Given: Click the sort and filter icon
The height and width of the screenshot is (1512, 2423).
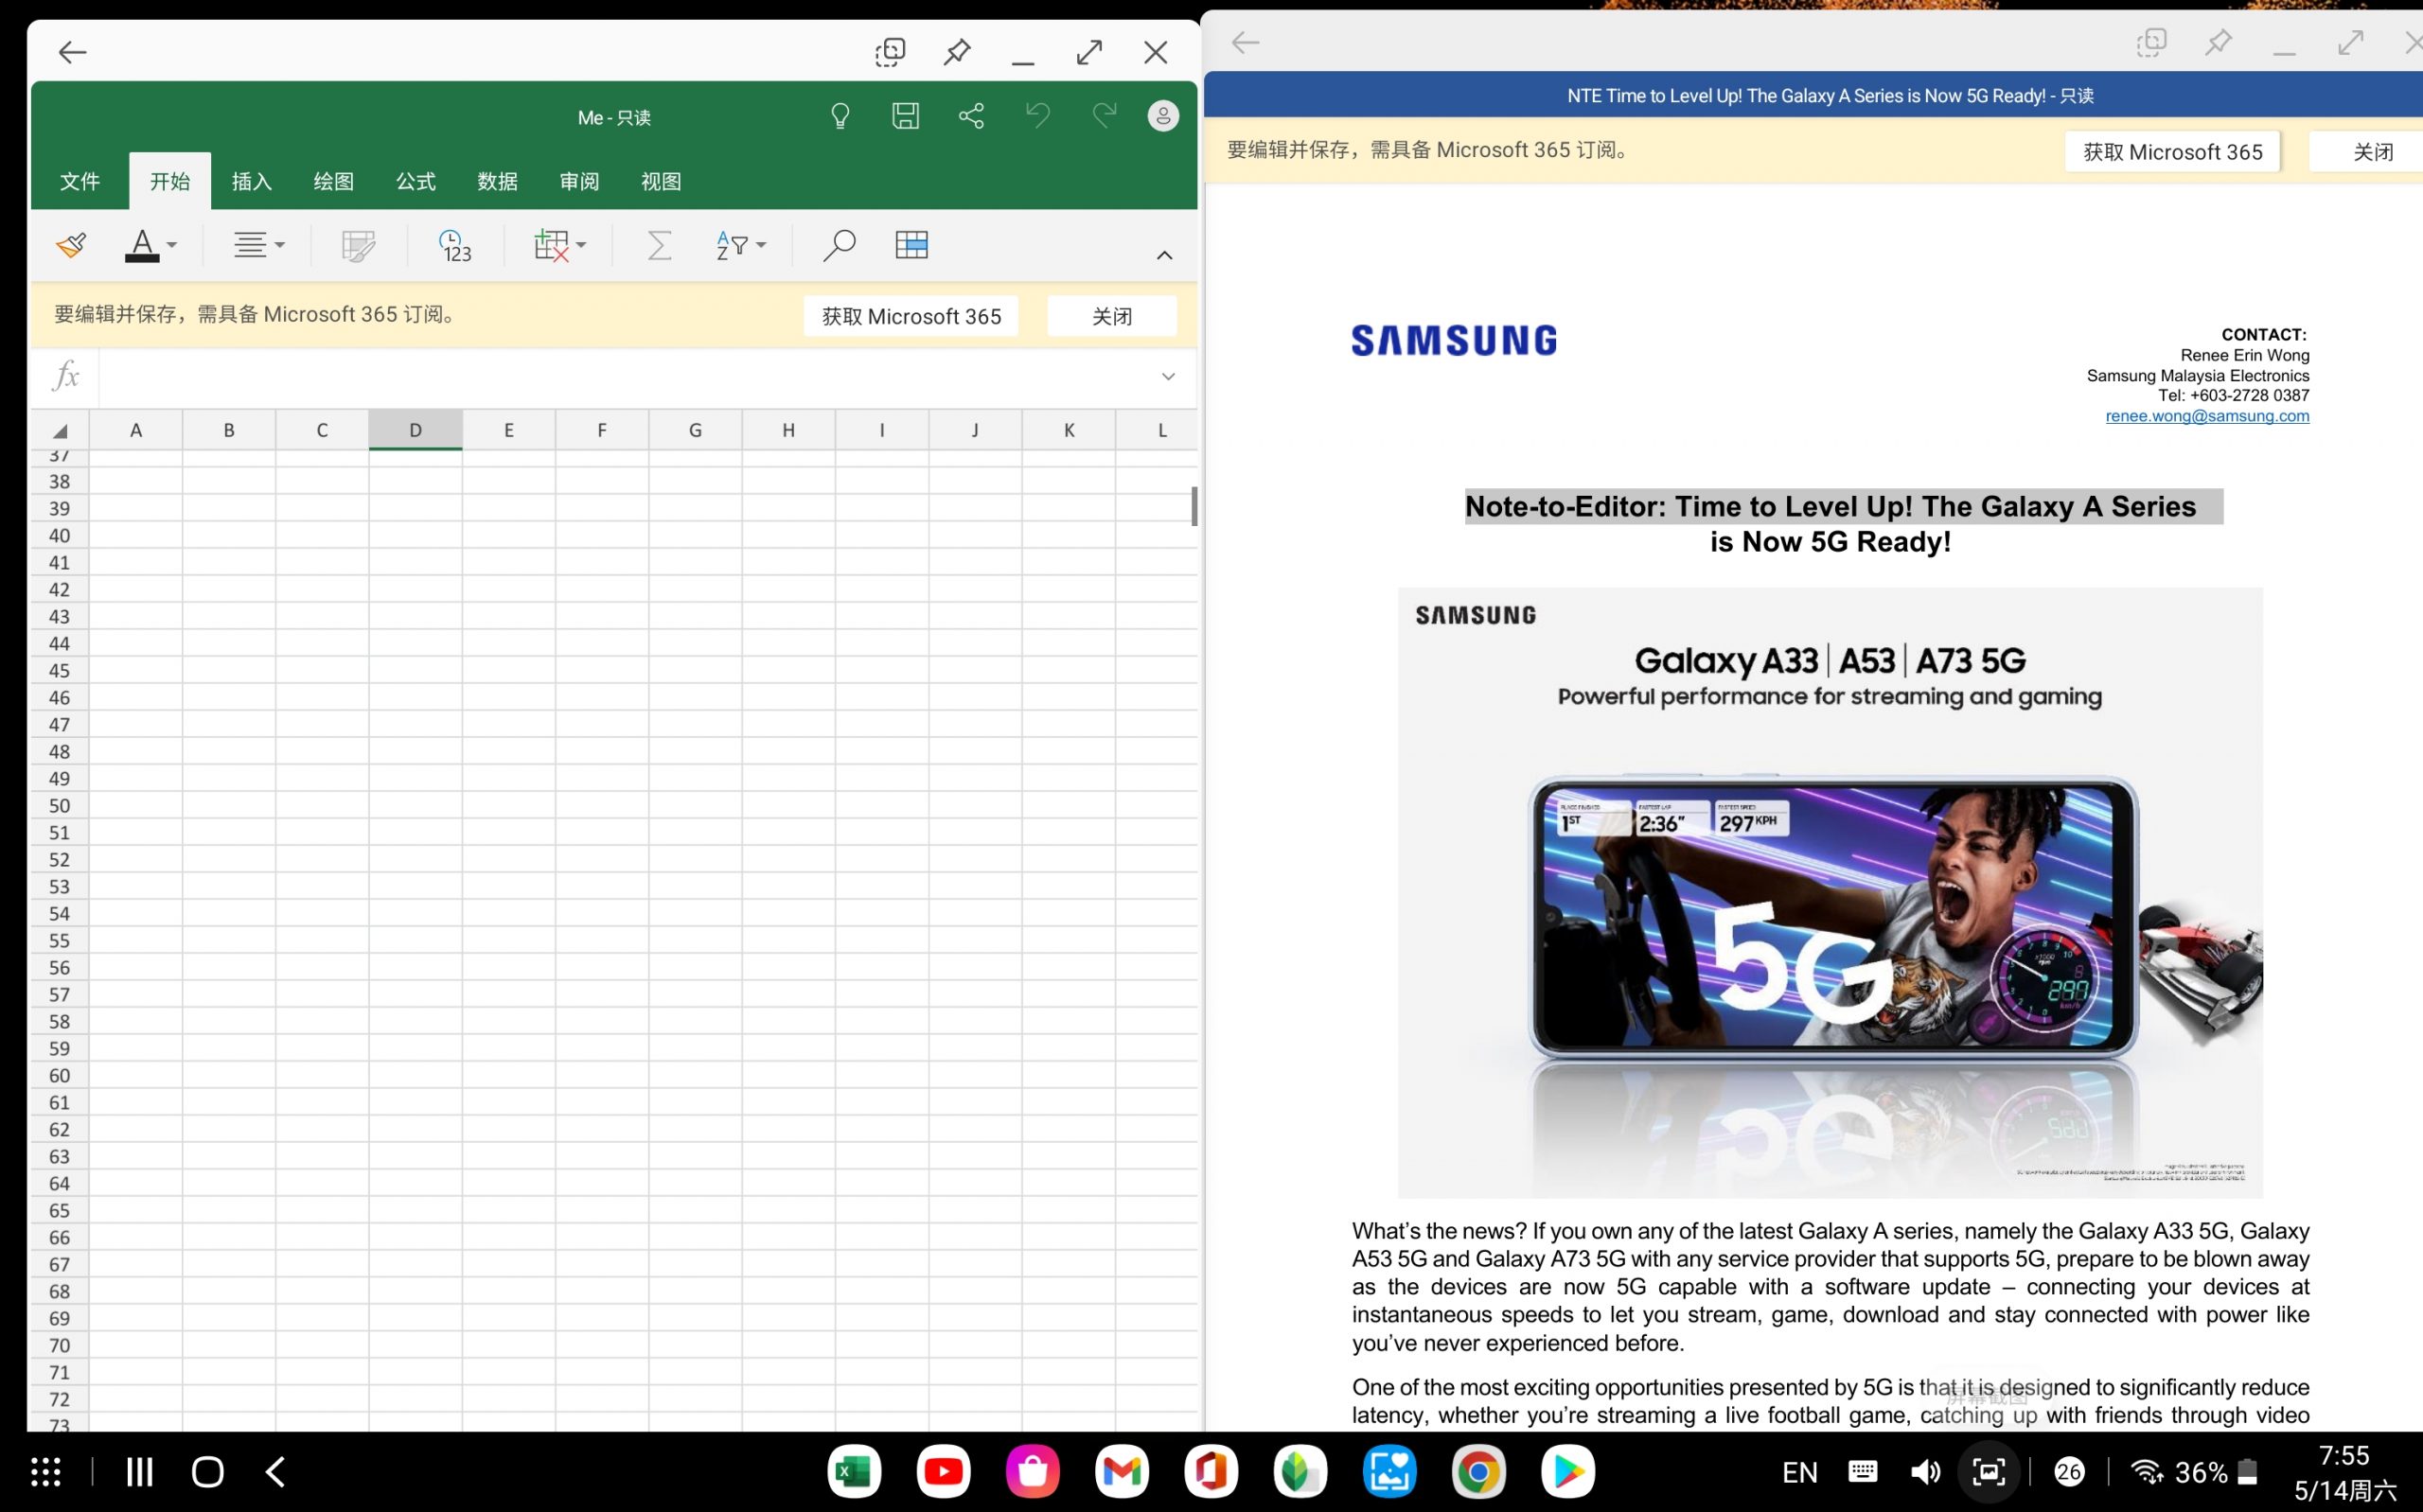Looking at the screenshot, I should click(732, 245).
